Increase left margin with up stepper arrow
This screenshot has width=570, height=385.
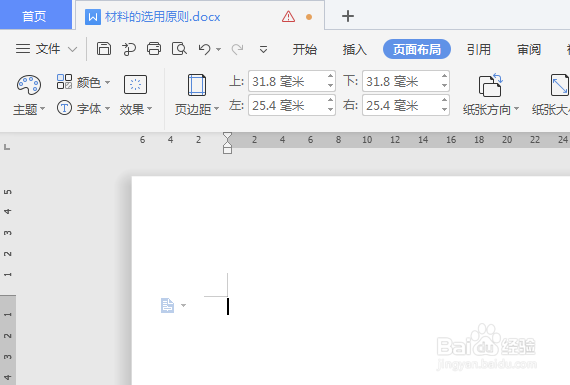(330, 100)
